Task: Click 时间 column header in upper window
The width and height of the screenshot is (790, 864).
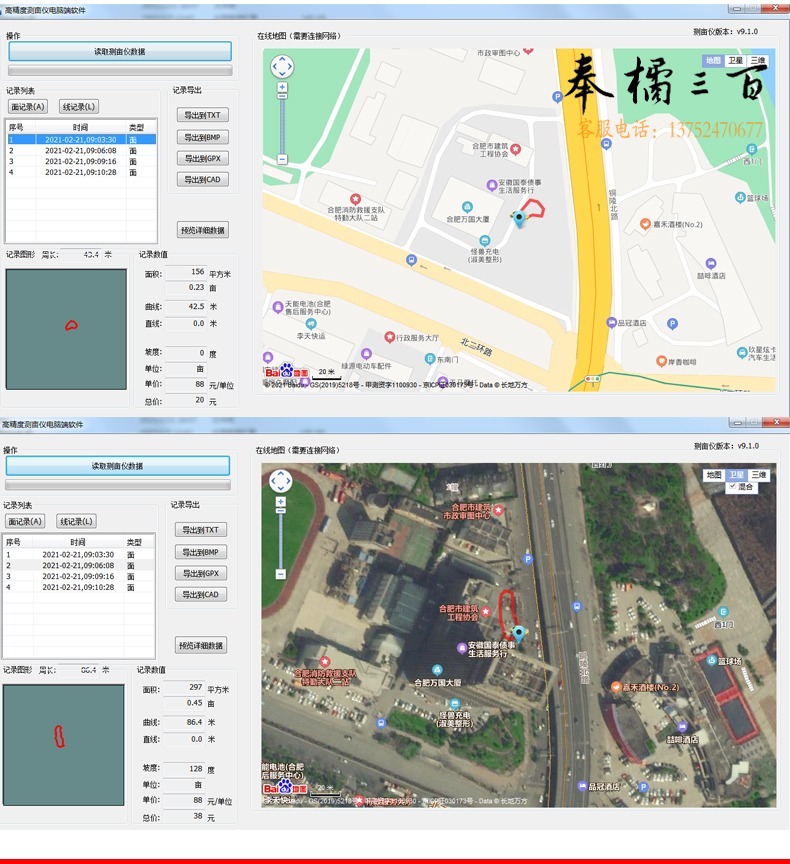Action: [80, 127]
